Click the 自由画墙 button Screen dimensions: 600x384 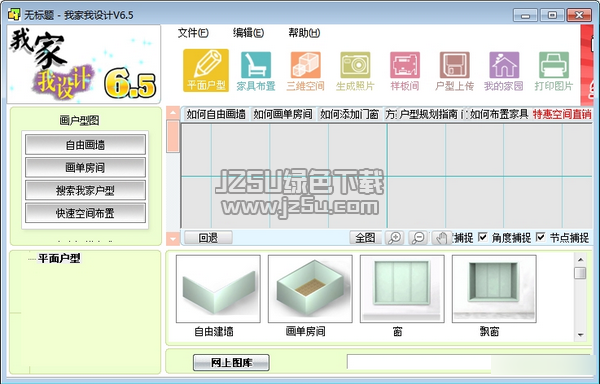point(85,145)
